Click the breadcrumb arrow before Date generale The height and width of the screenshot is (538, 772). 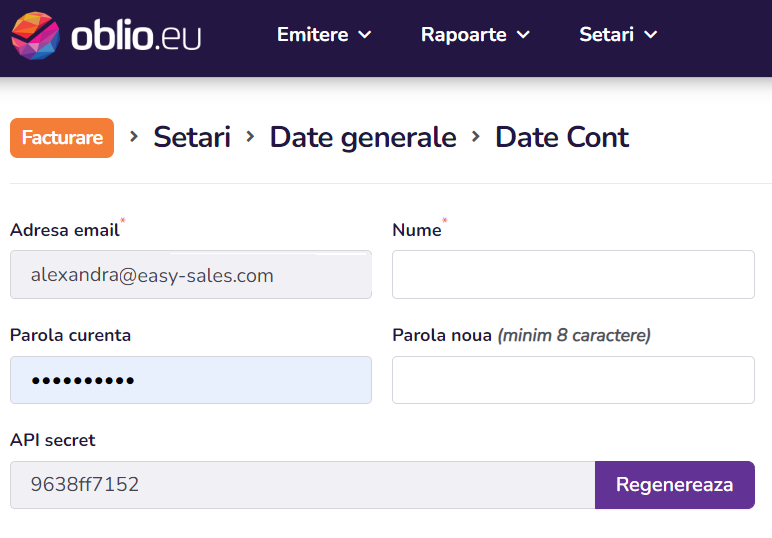point(250,136)
